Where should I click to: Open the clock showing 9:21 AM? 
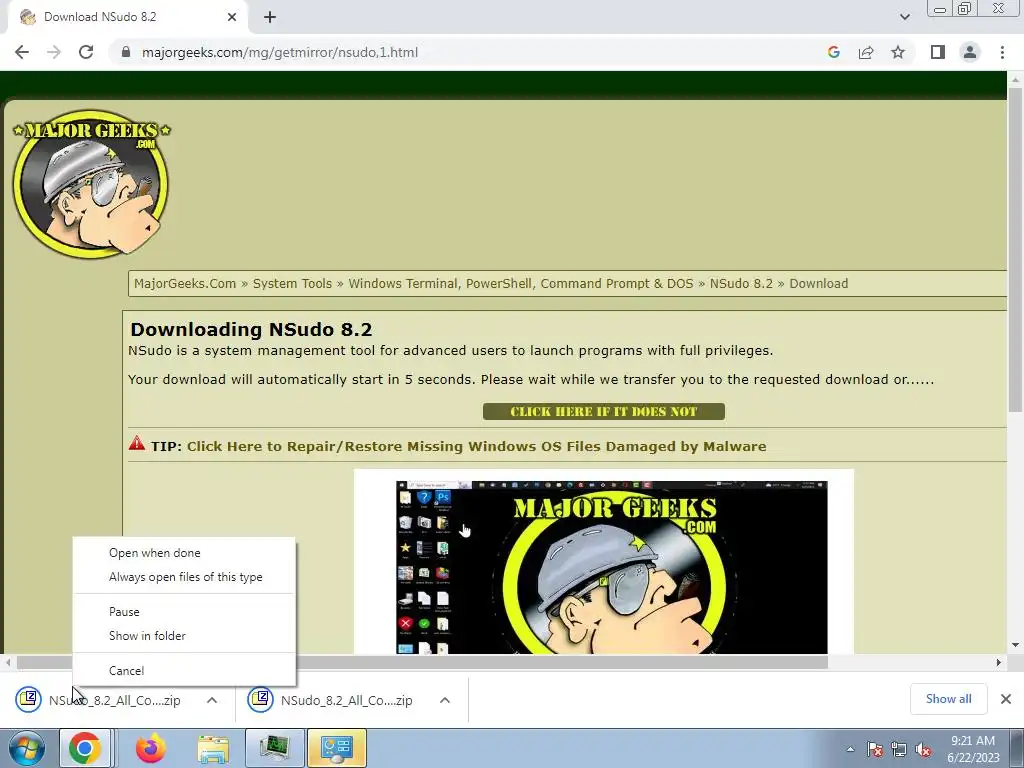[x=973, y=748]
